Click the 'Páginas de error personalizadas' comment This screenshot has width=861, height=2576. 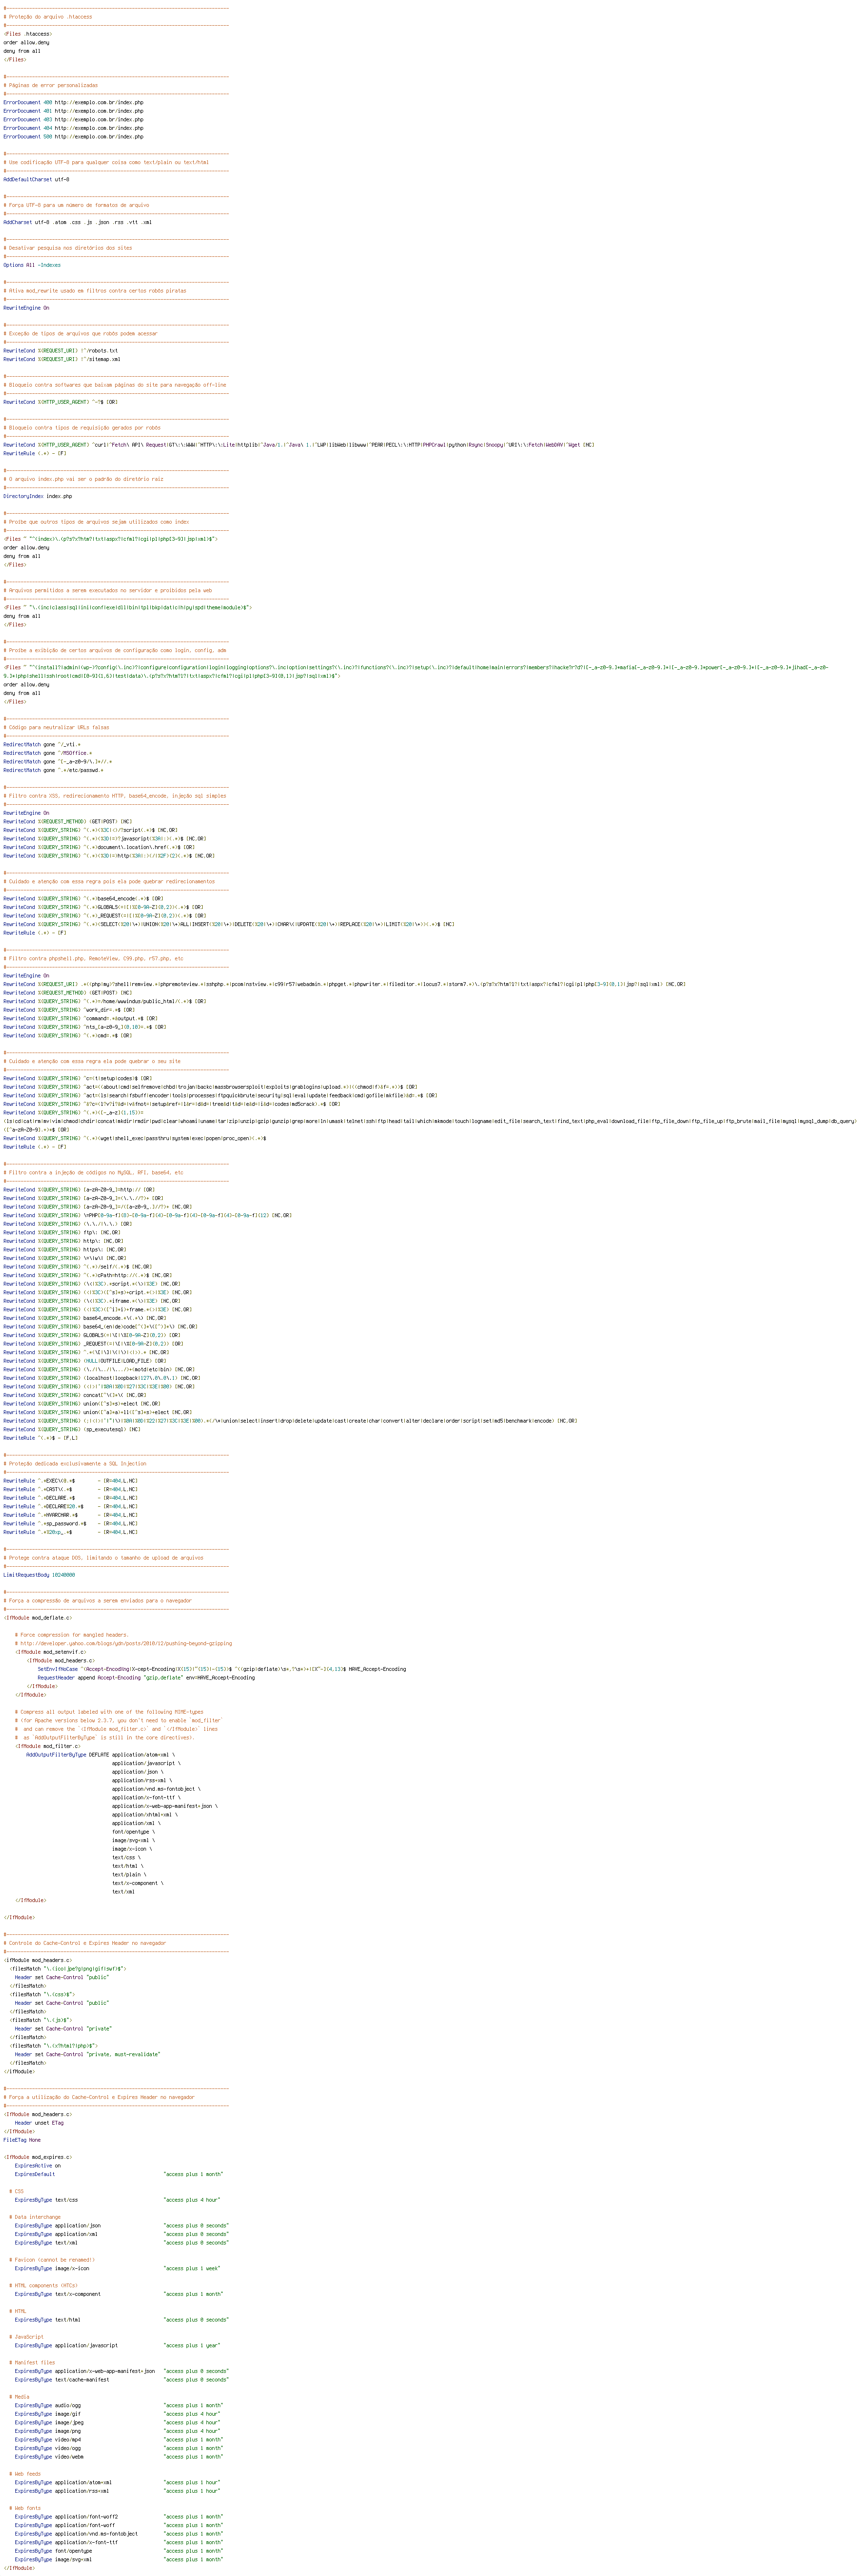(50, 85)
